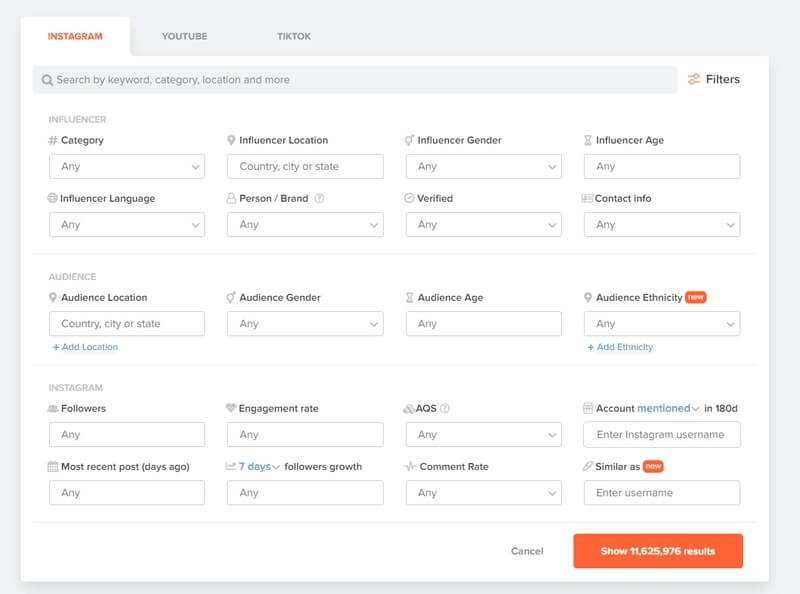Focus the Followers field
Screen dimensions: 800x594
point(127,435)
